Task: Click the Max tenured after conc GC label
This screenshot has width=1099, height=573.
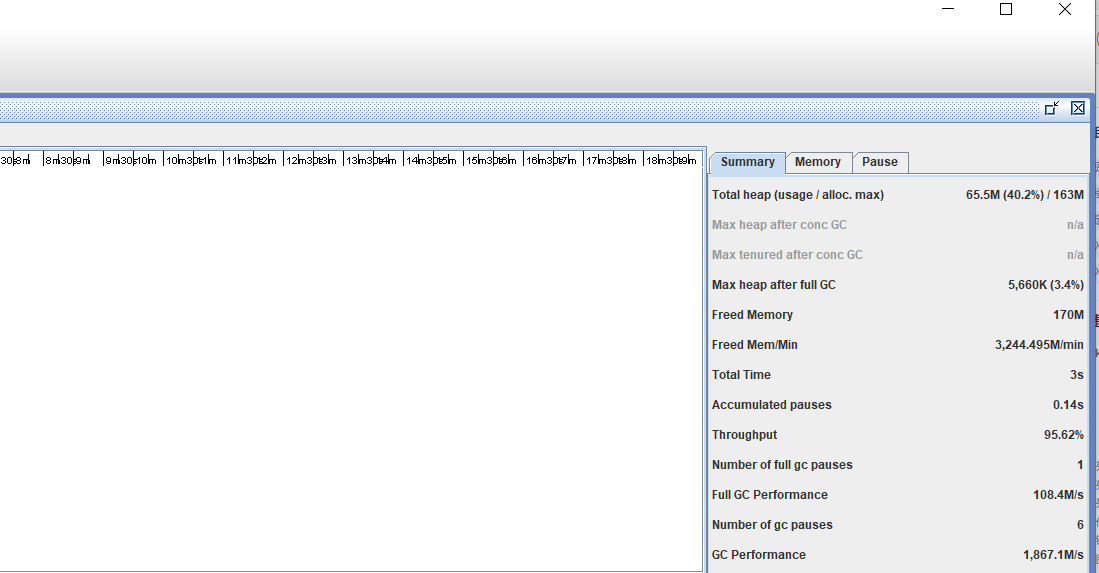Action: (x=787, y=255)
